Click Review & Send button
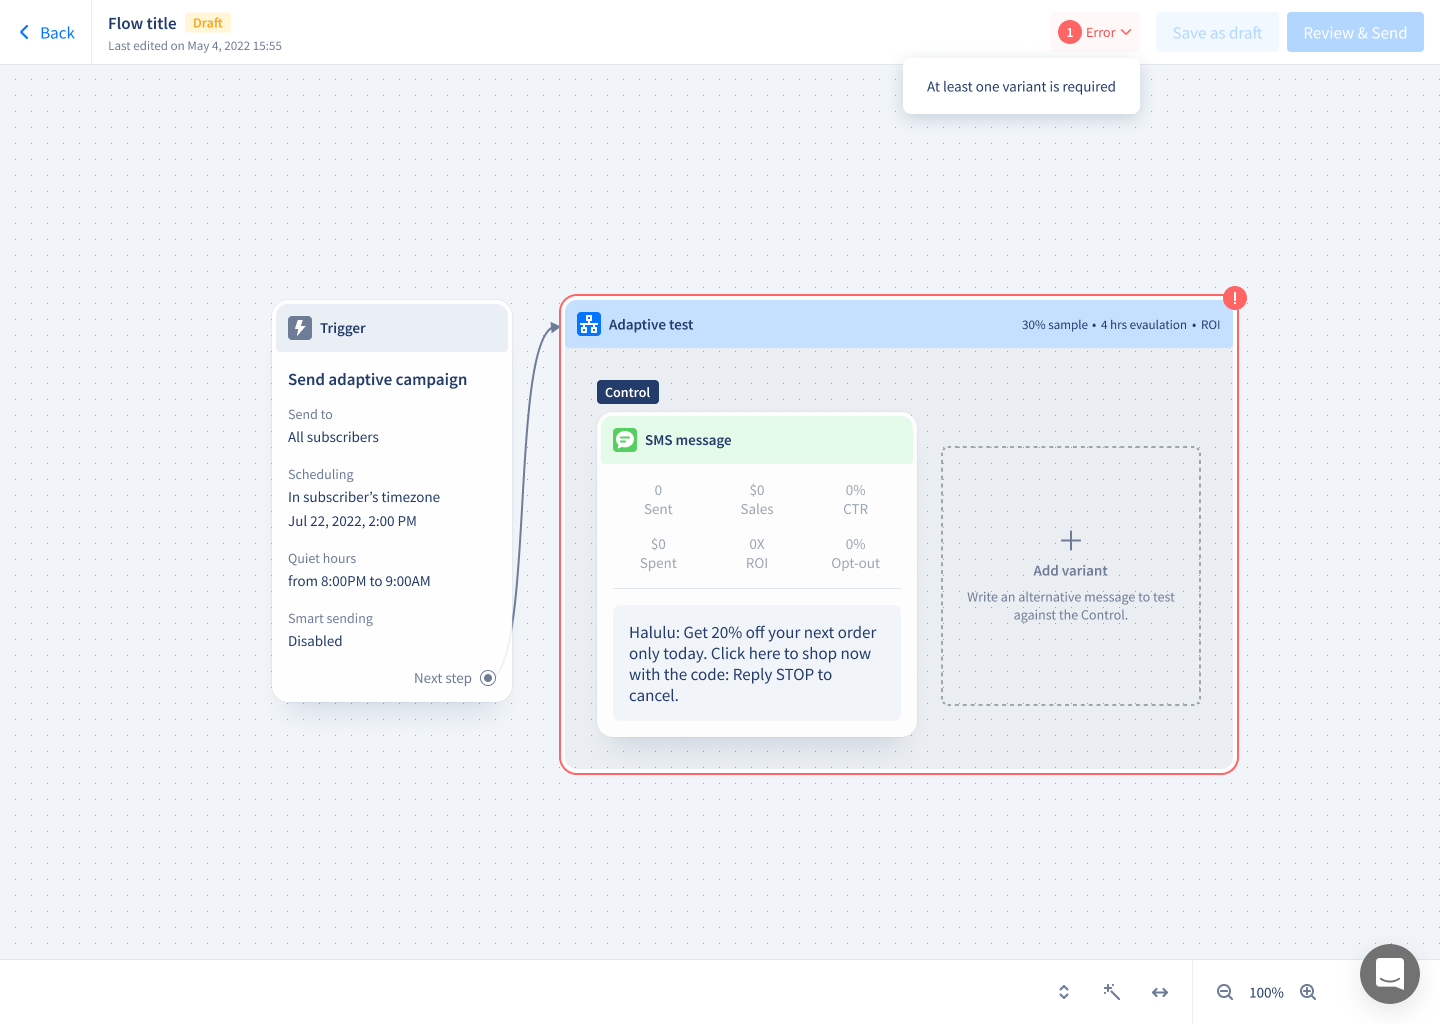Image resolution: width=1440 pixels, height=1024 pixels. pyautogui.click(x=1355, y=33)
